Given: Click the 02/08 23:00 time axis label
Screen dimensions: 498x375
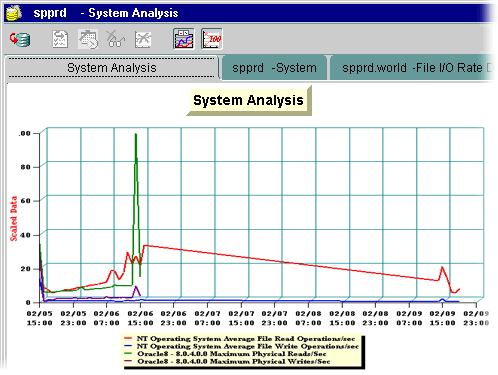Looking at the screenshot, I should [375, 318].
